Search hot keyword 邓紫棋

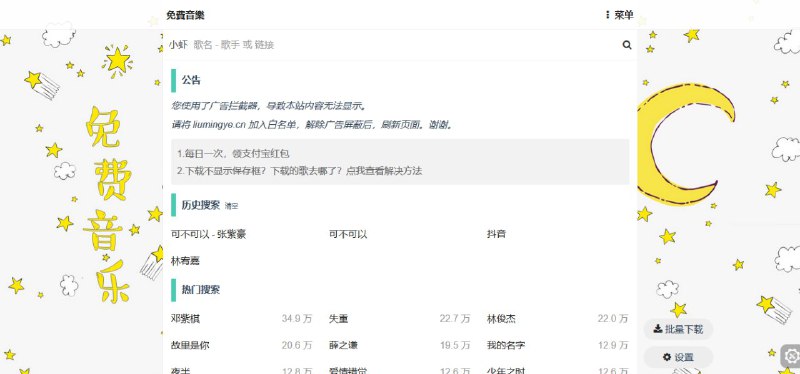point(185,319)
